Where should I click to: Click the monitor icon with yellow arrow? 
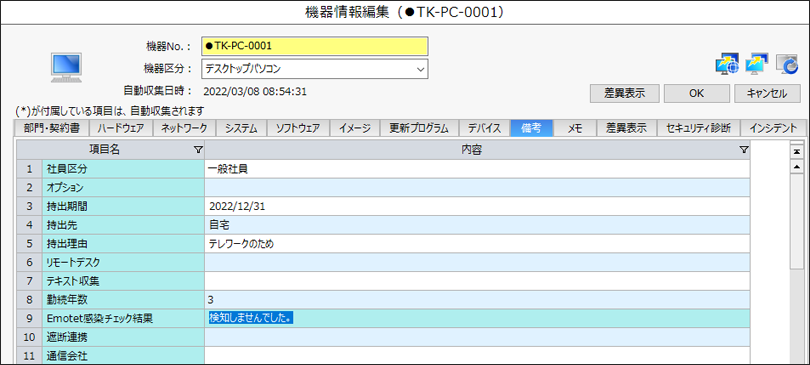(757, 64)
